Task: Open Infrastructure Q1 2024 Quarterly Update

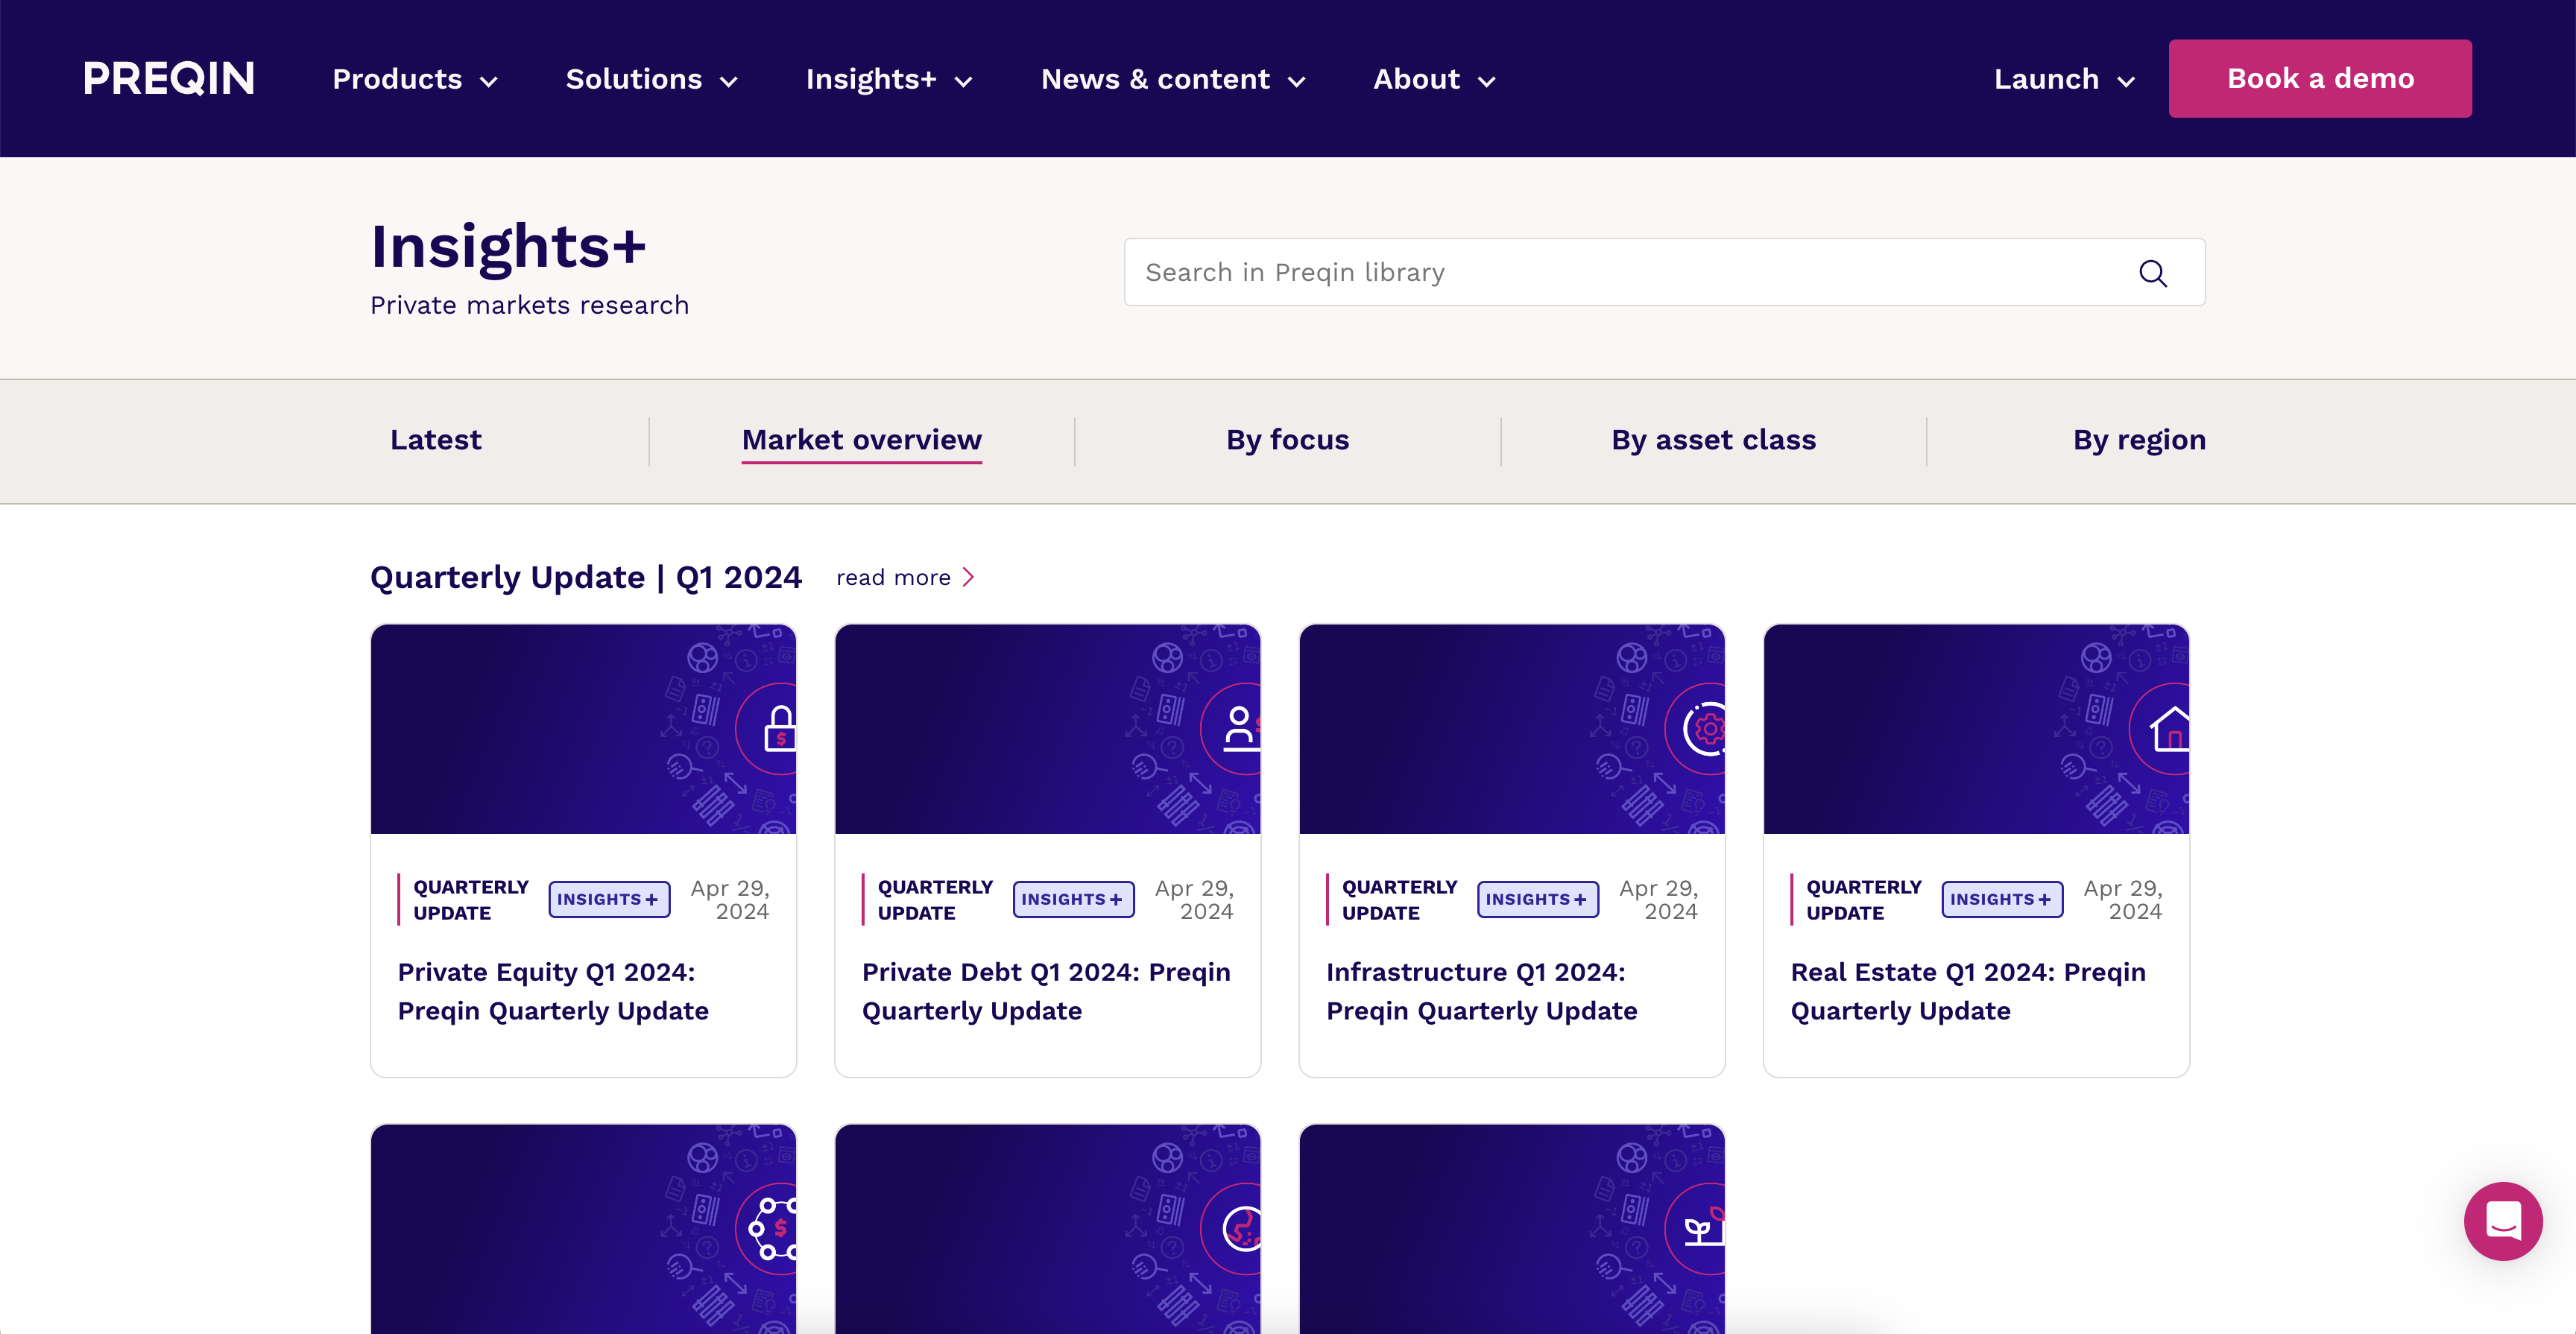Action: 1482,991
